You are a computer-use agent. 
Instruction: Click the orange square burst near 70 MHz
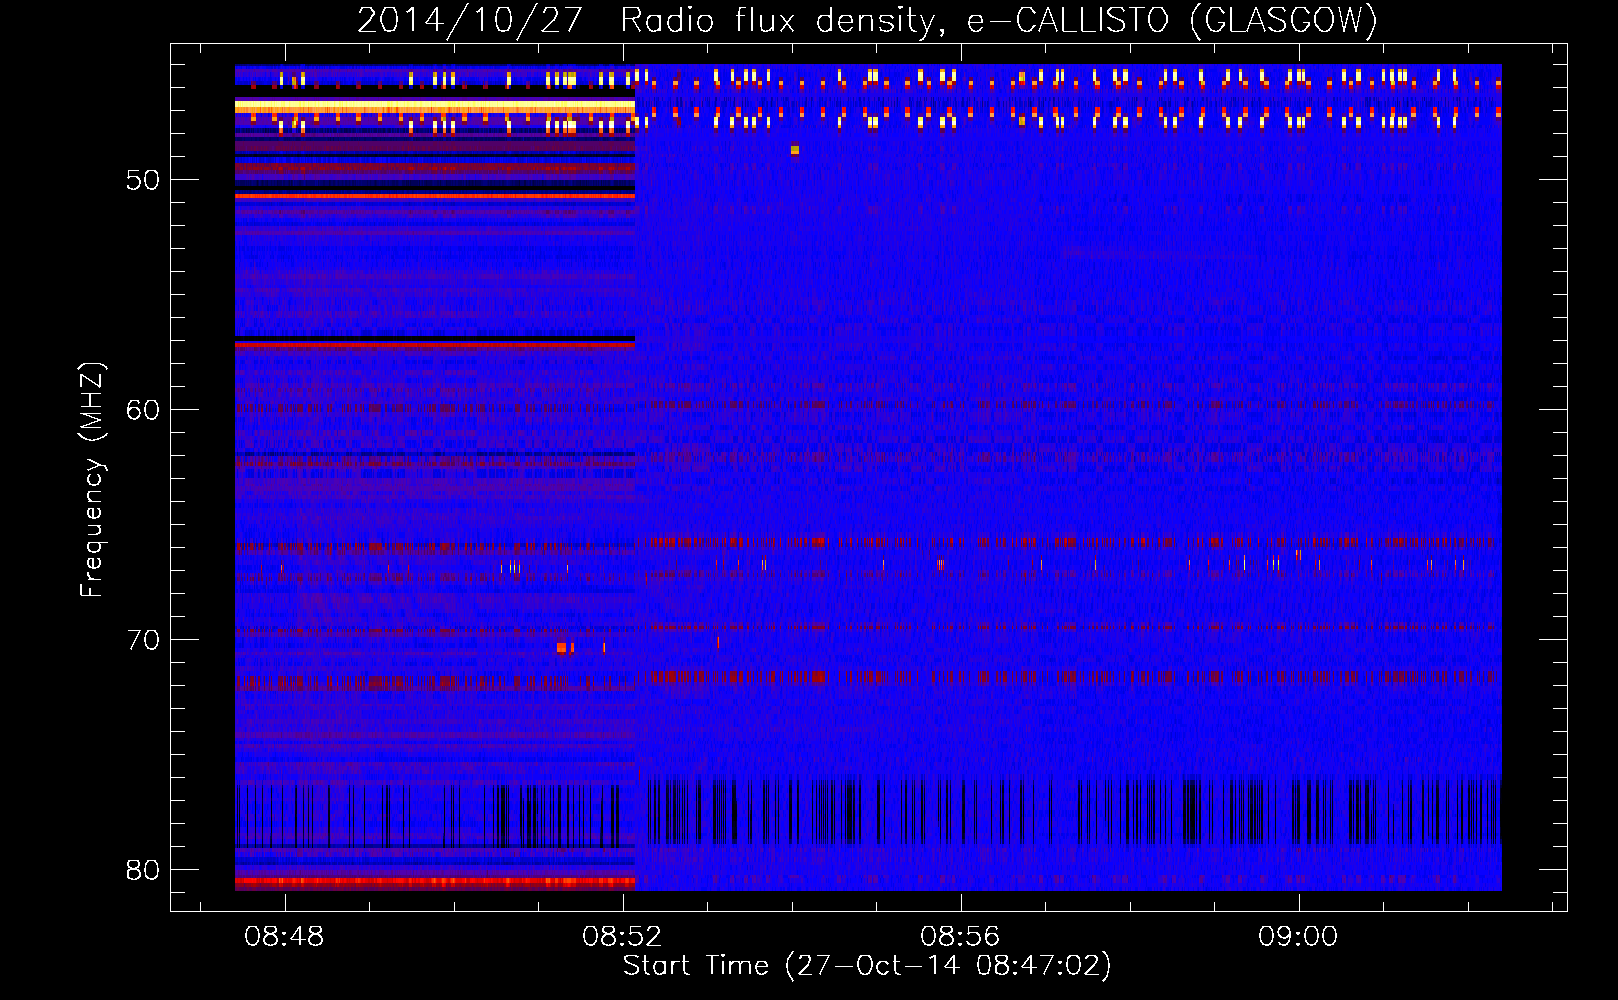tap(561, 648)
